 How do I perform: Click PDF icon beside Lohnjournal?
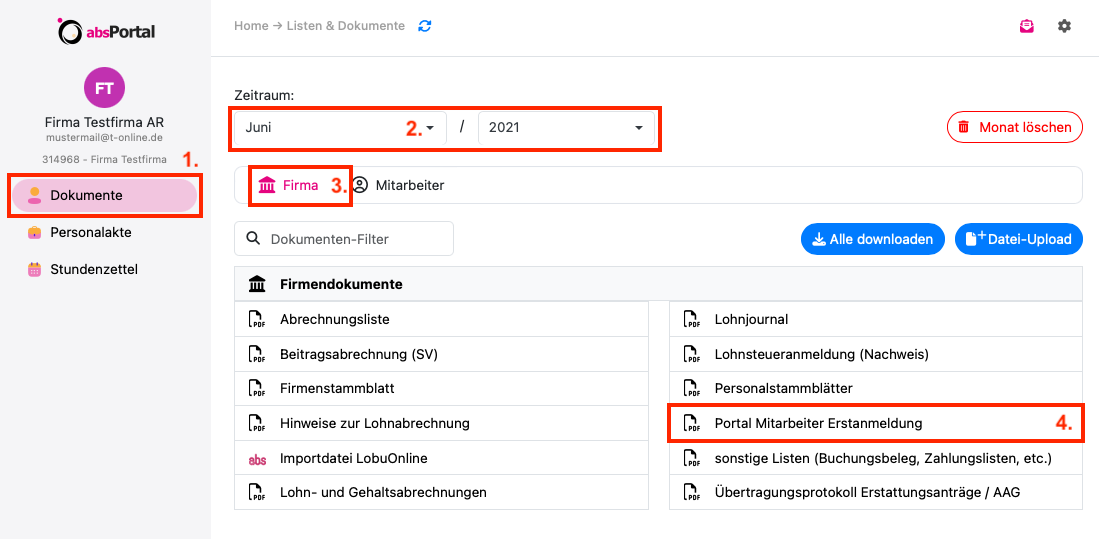click(692, 320)
